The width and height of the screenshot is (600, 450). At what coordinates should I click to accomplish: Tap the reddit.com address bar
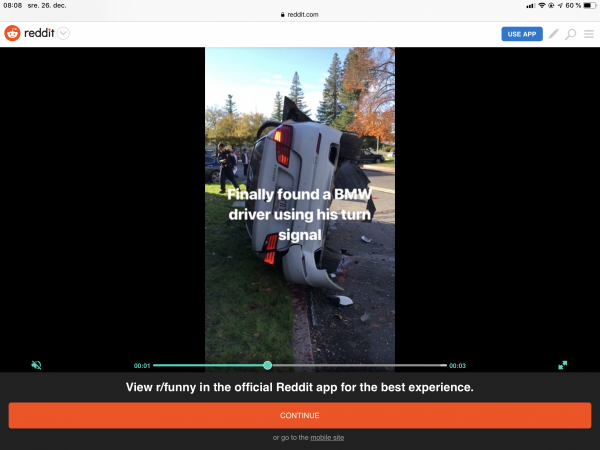tap(300, 15)
